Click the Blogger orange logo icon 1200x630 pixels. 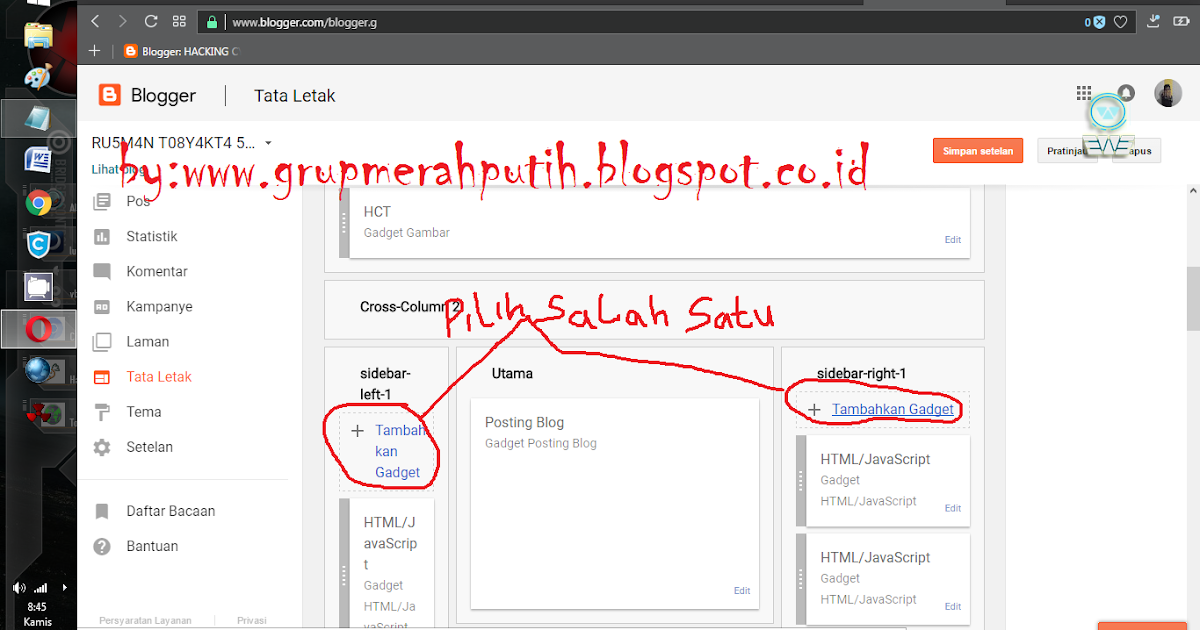click(110, 95)
